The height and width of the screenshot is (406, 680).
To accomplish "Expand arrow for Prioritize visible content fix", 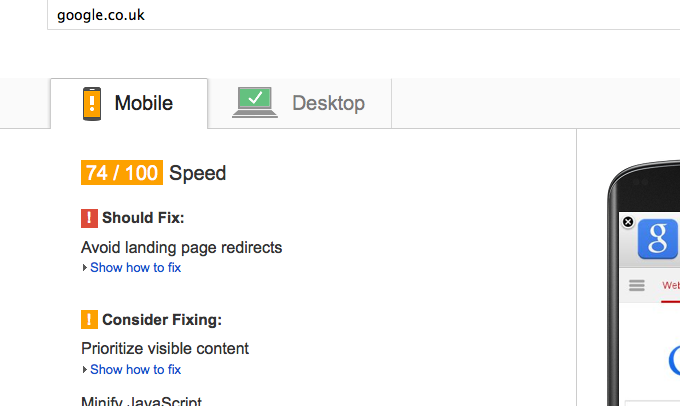I will pos(85,370).
